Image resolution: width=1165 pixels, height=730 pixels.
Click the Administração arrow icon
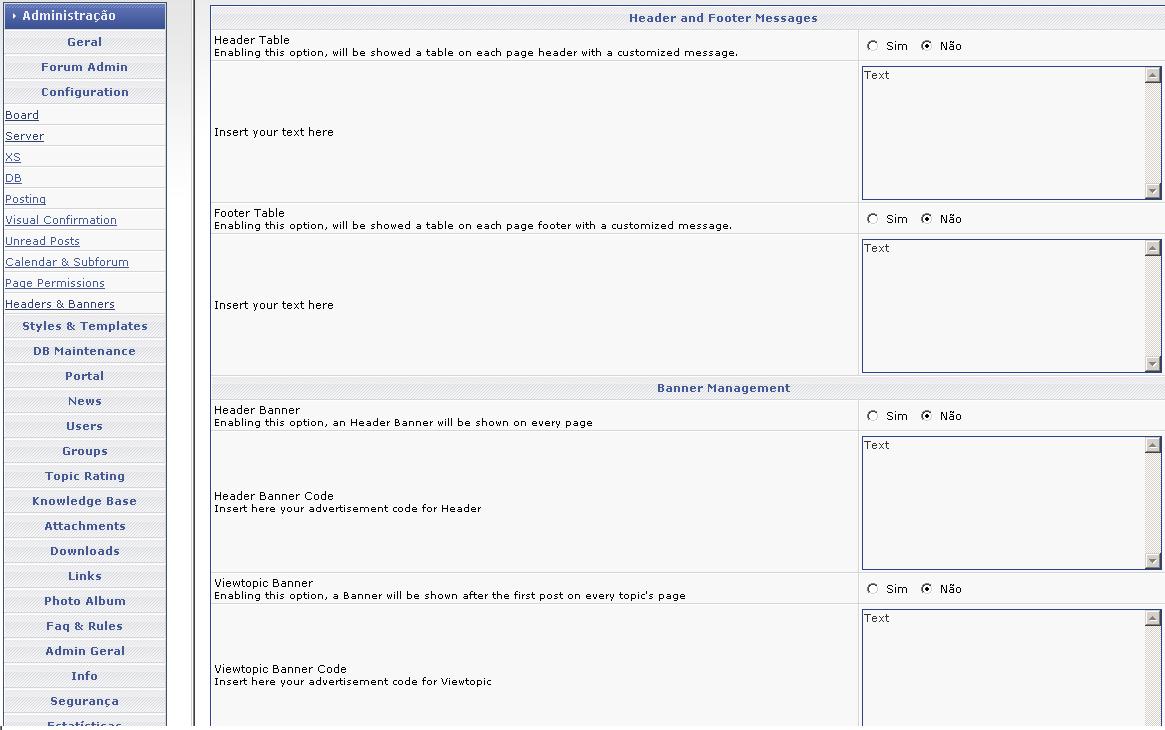(14, 16)
